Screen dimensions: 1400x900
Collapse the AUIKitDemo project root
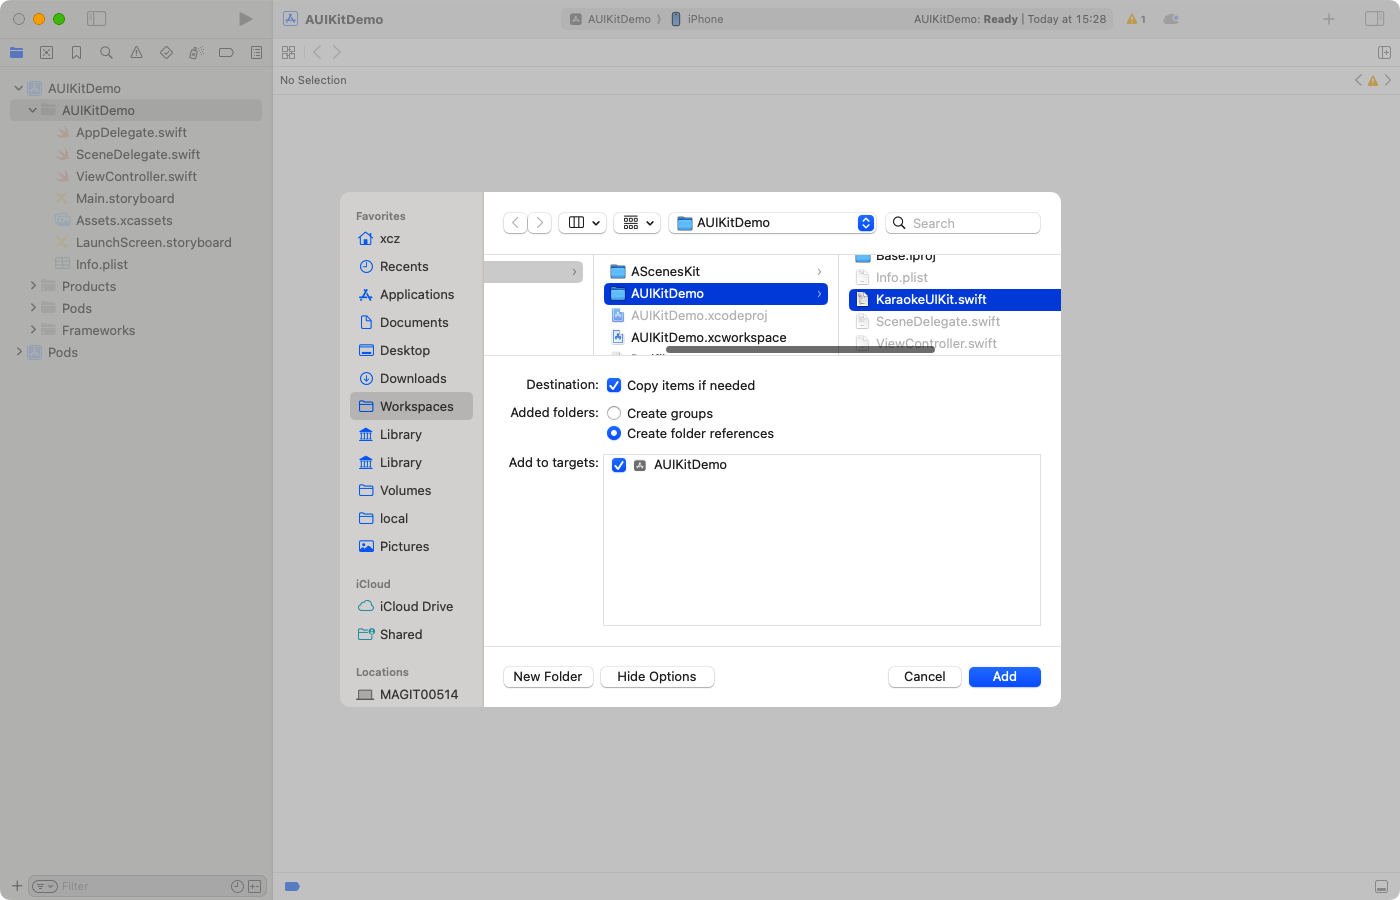tap(18, 88)
